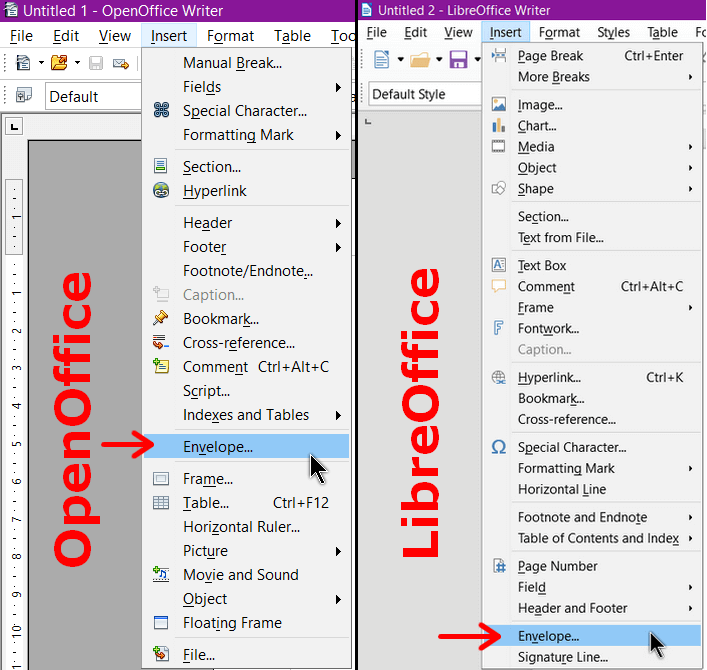Click Cross-reference icon in OpenOffice menu

tap(161, 342)
